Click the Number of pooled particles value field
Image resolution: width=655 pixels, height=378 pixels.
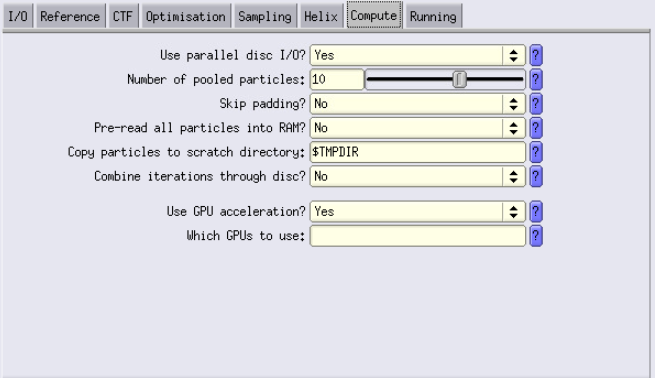coord(337,79)
